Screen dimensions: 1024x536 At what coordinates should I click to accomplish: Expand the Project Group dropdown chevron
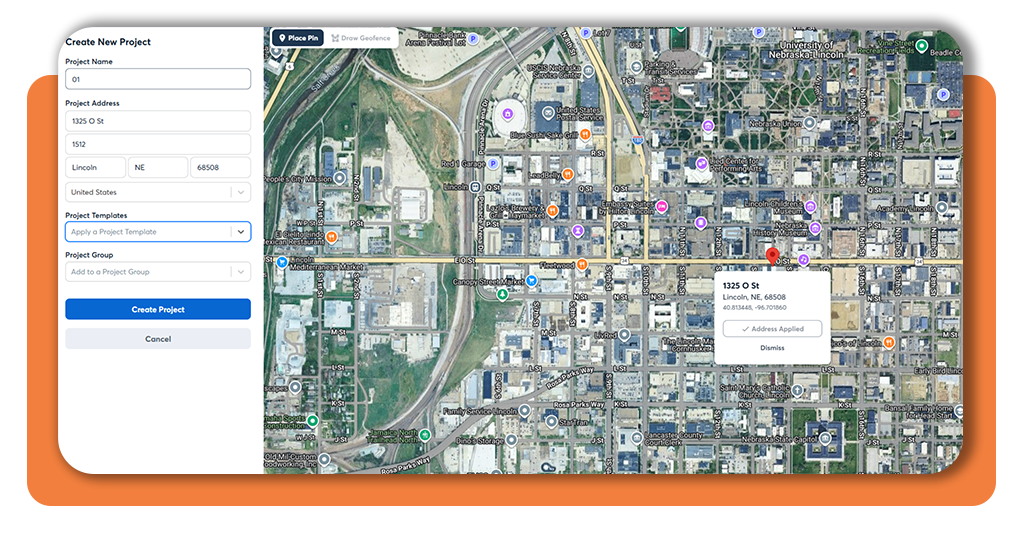point(241,272)
